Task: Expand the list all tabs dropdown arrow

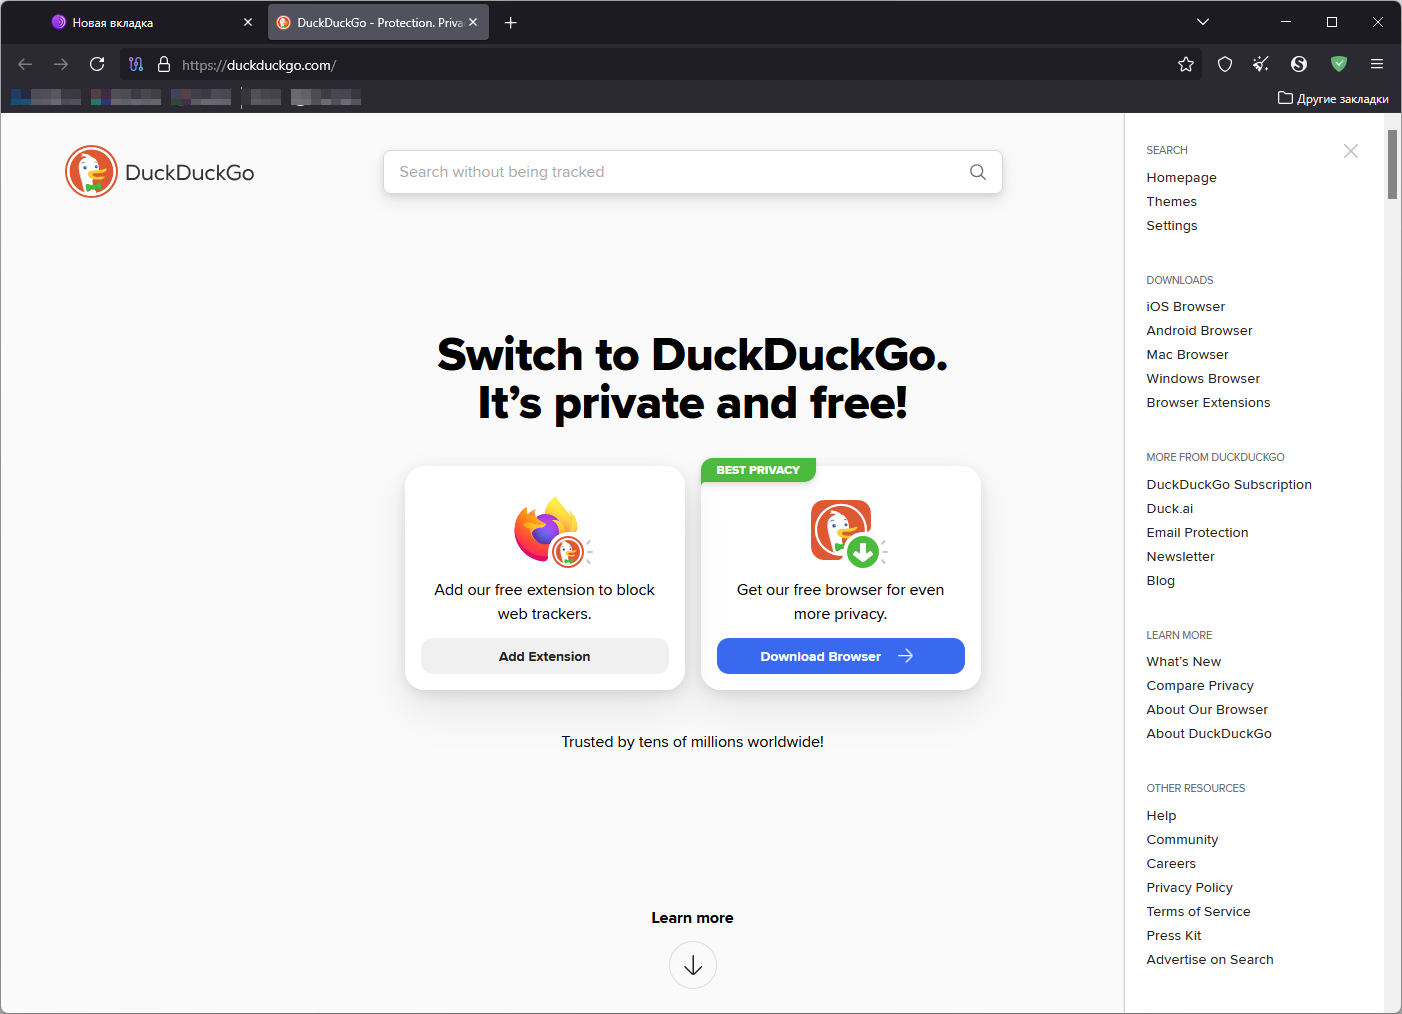Action: pyautogui.click(x=1203, y=22)
